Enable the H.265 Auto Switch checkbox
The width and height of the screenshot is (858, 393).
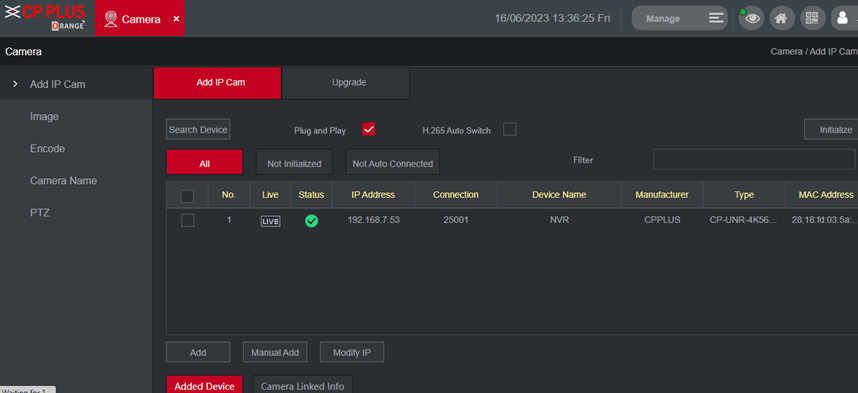click(x=509, y=130)
